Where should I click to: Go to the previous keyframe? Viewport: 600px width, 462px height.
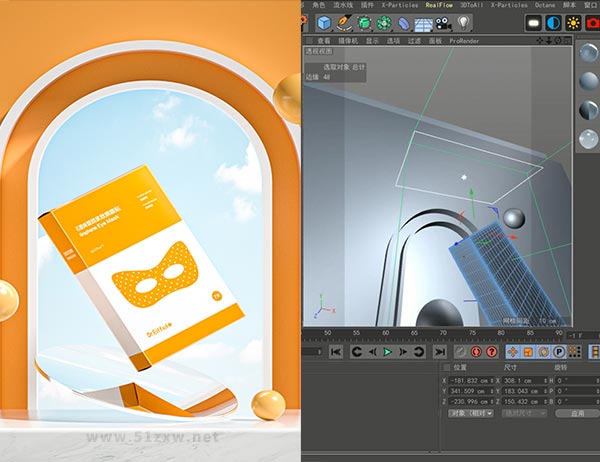357,352
